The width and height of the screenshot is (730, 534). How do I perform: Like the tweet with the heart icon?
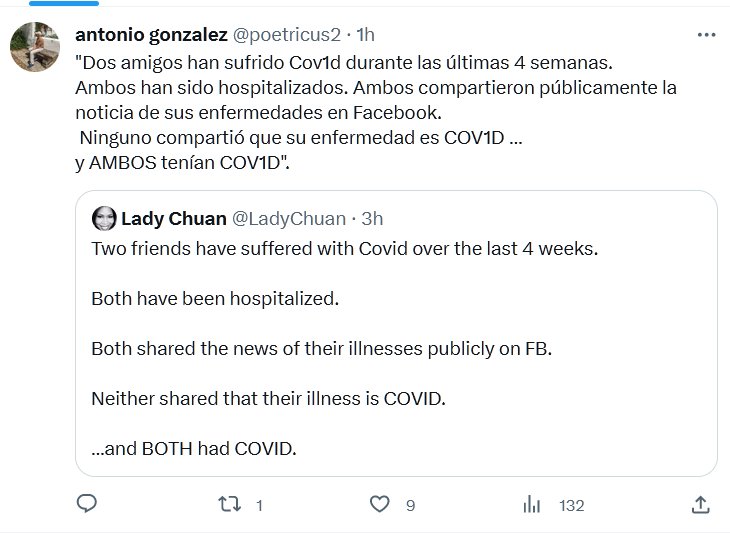(x=380, y=504)
